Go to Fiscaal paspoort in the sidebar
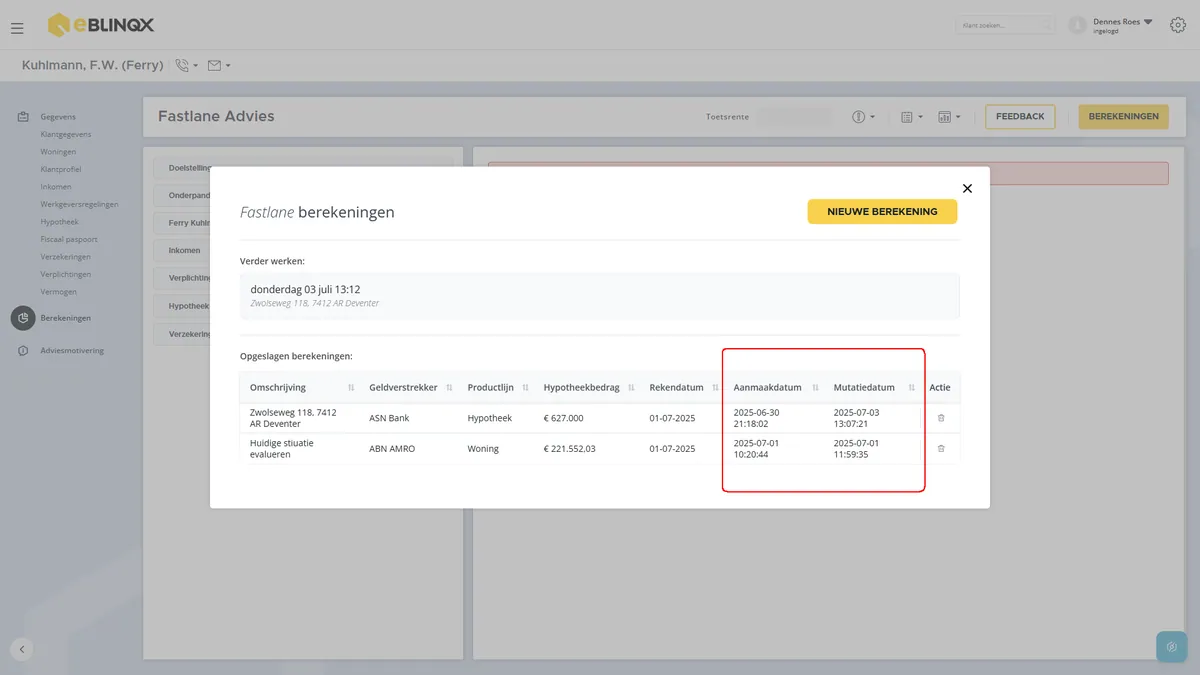1200x675 pixels. [x=69, y=239]
